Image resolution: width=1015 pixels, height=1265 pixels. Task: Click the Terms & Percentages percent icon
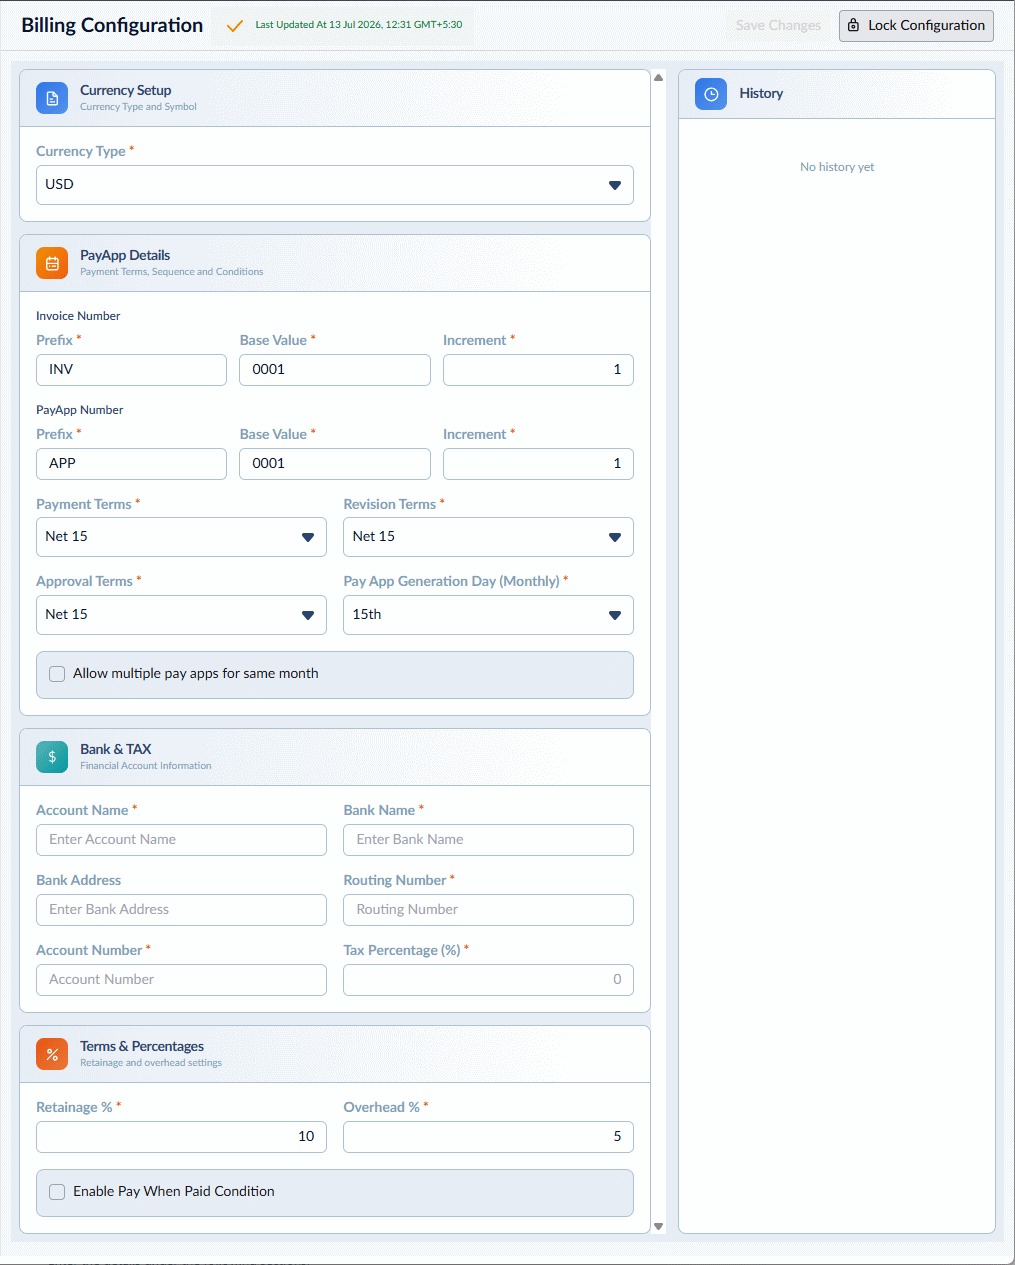pos(52,1054)
